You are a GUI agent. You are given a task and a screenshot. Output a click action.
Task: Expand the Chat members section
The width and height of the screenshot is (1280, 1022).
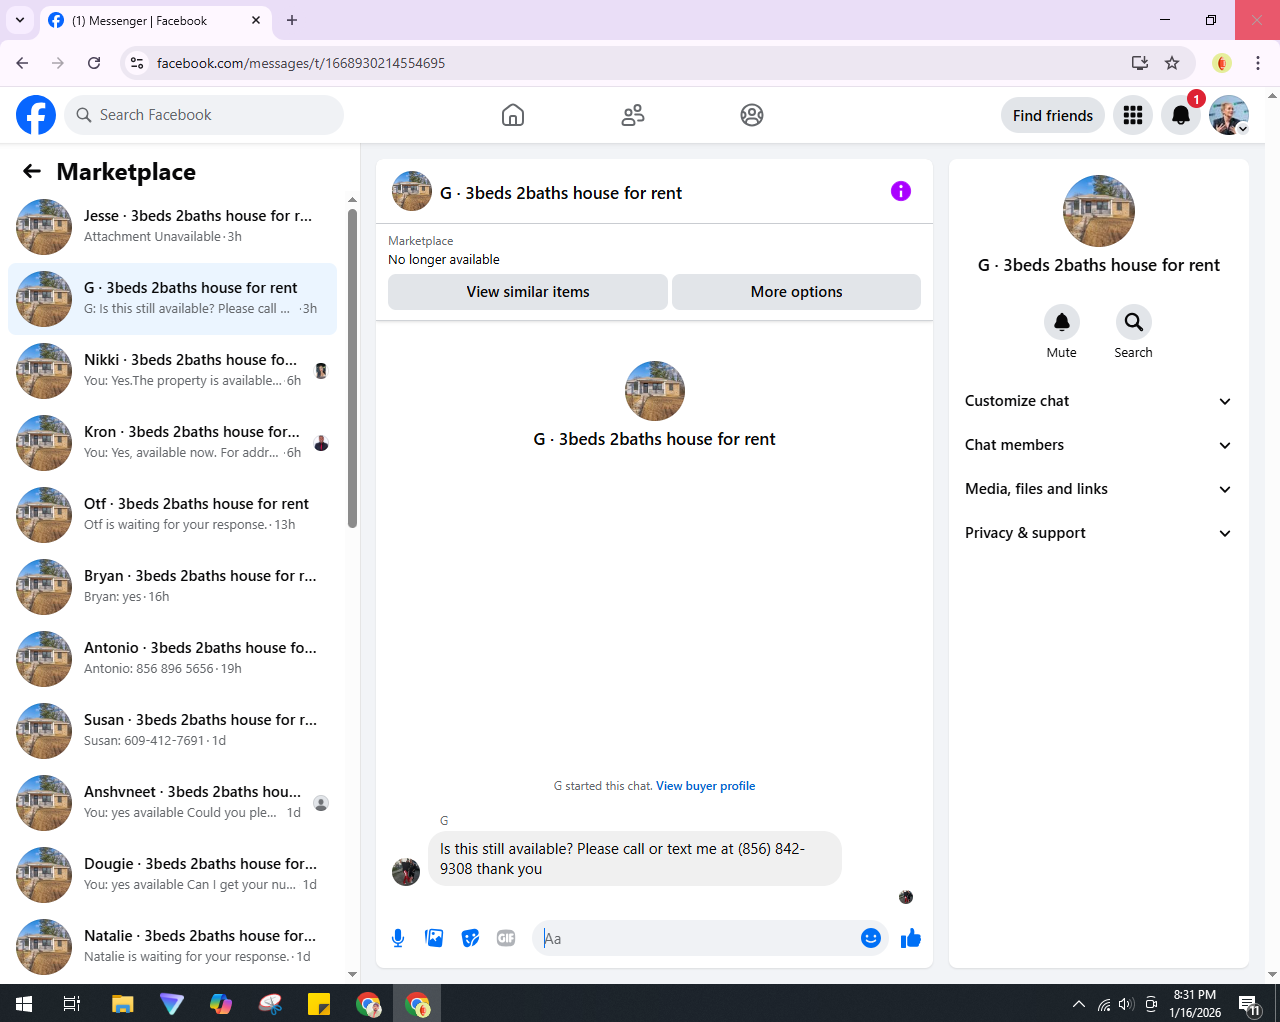pos(1098,445)
